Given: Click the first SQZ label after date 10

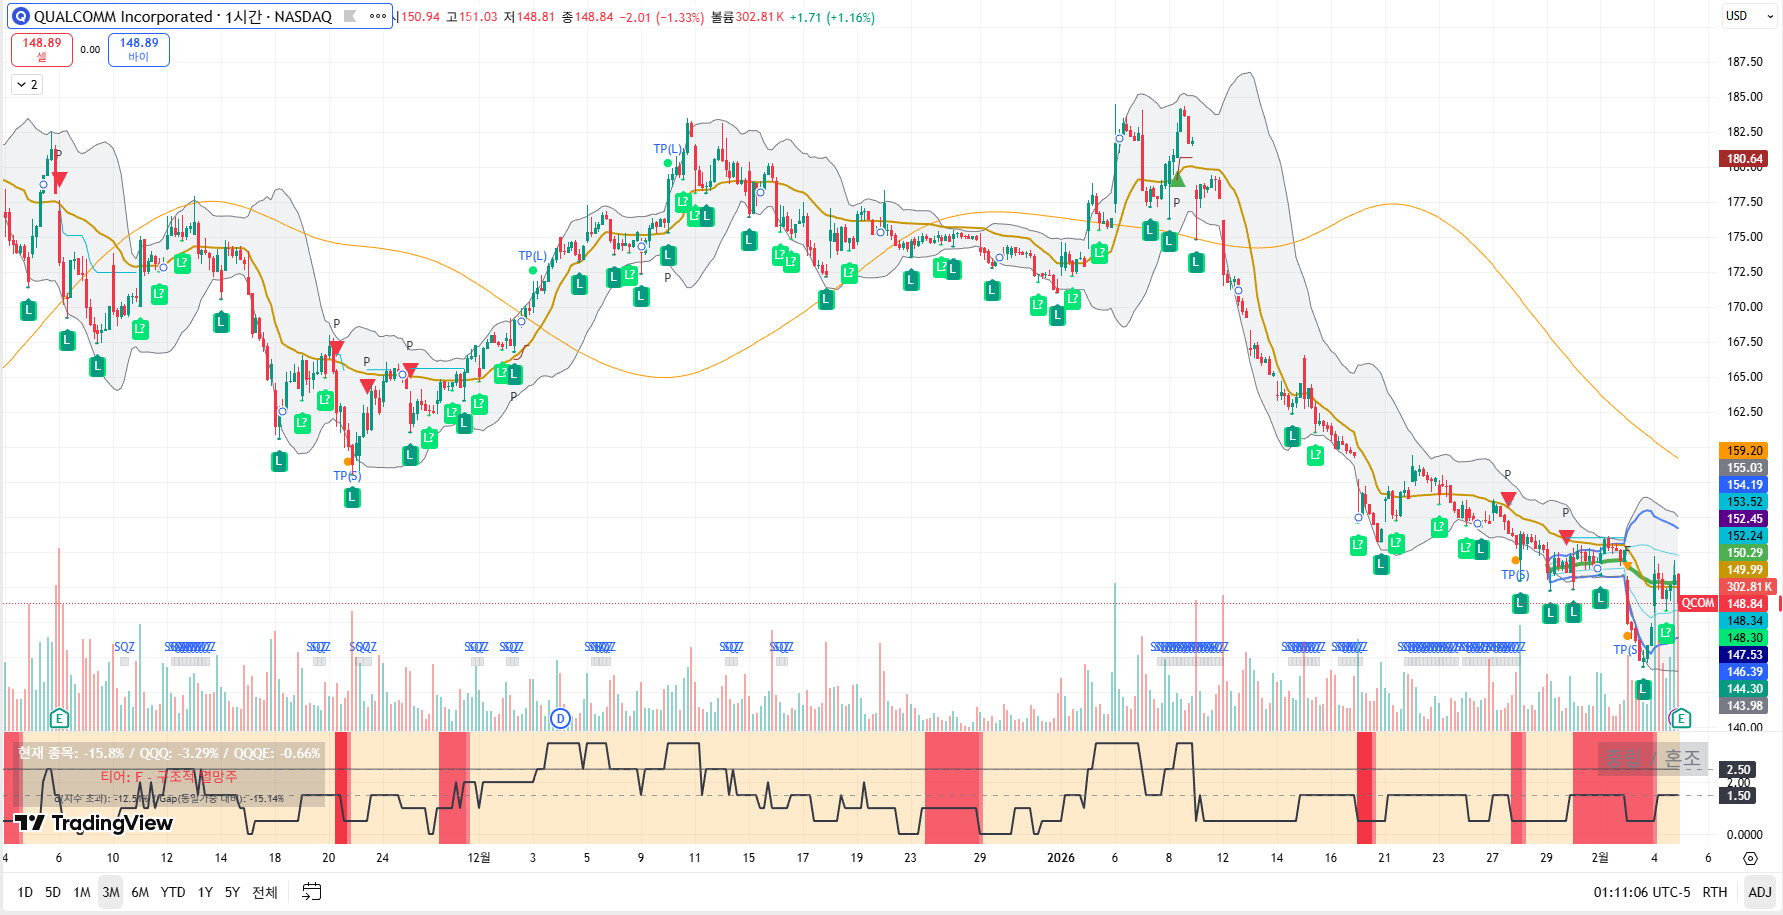Looking at the screenshot, I should [x=124, y=647].
